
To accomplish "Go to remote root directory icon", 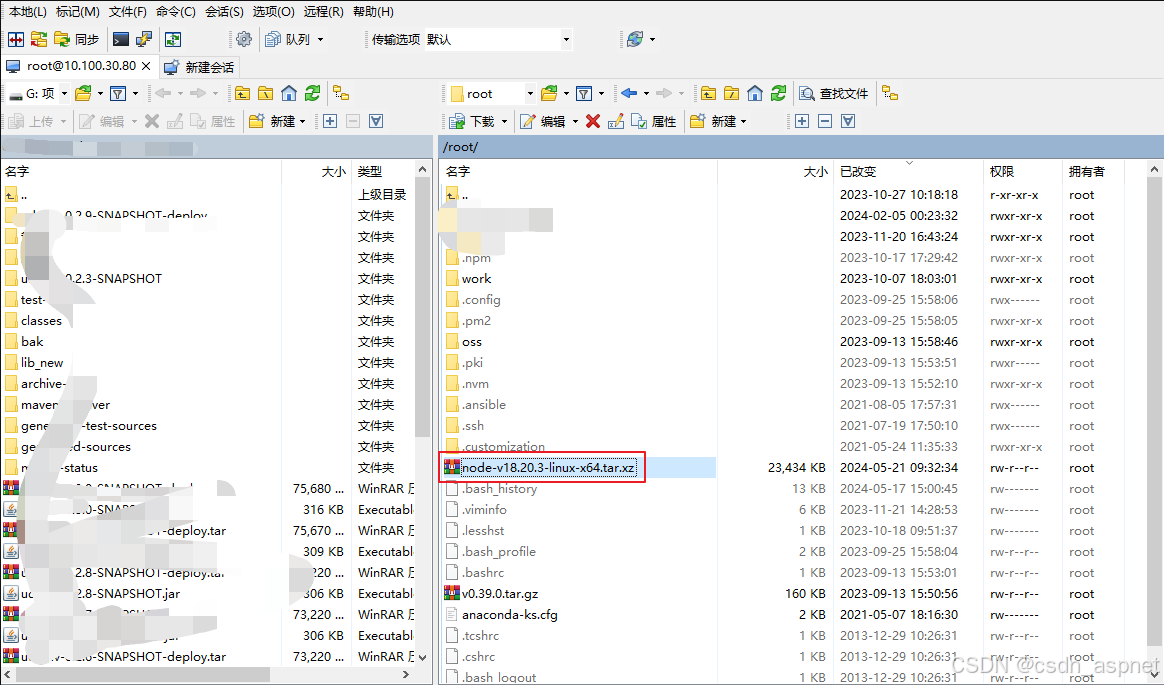I will 731,94.
